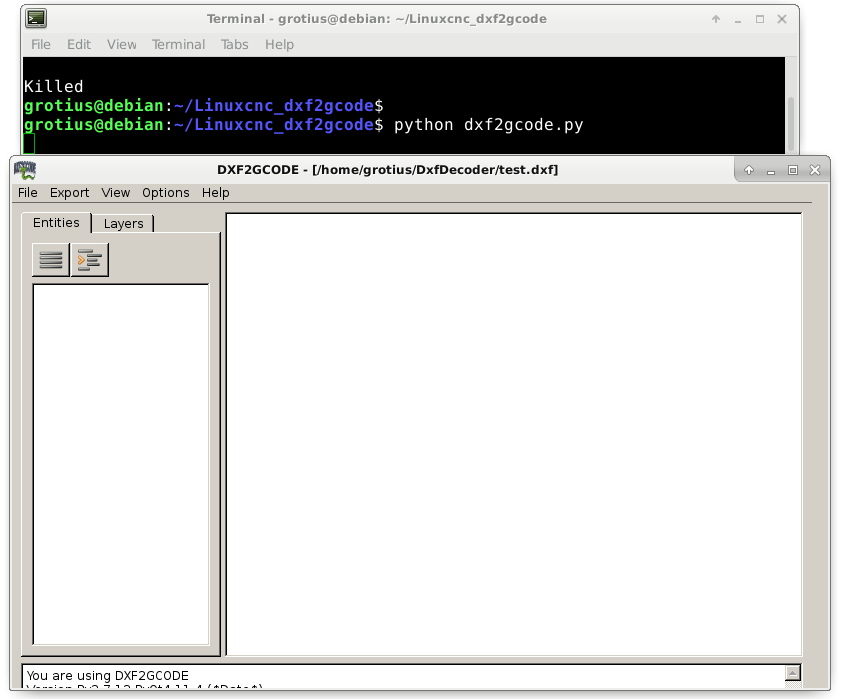
Task: Open the DXF2GCODE View menu
Action: [x=116, y=193]
